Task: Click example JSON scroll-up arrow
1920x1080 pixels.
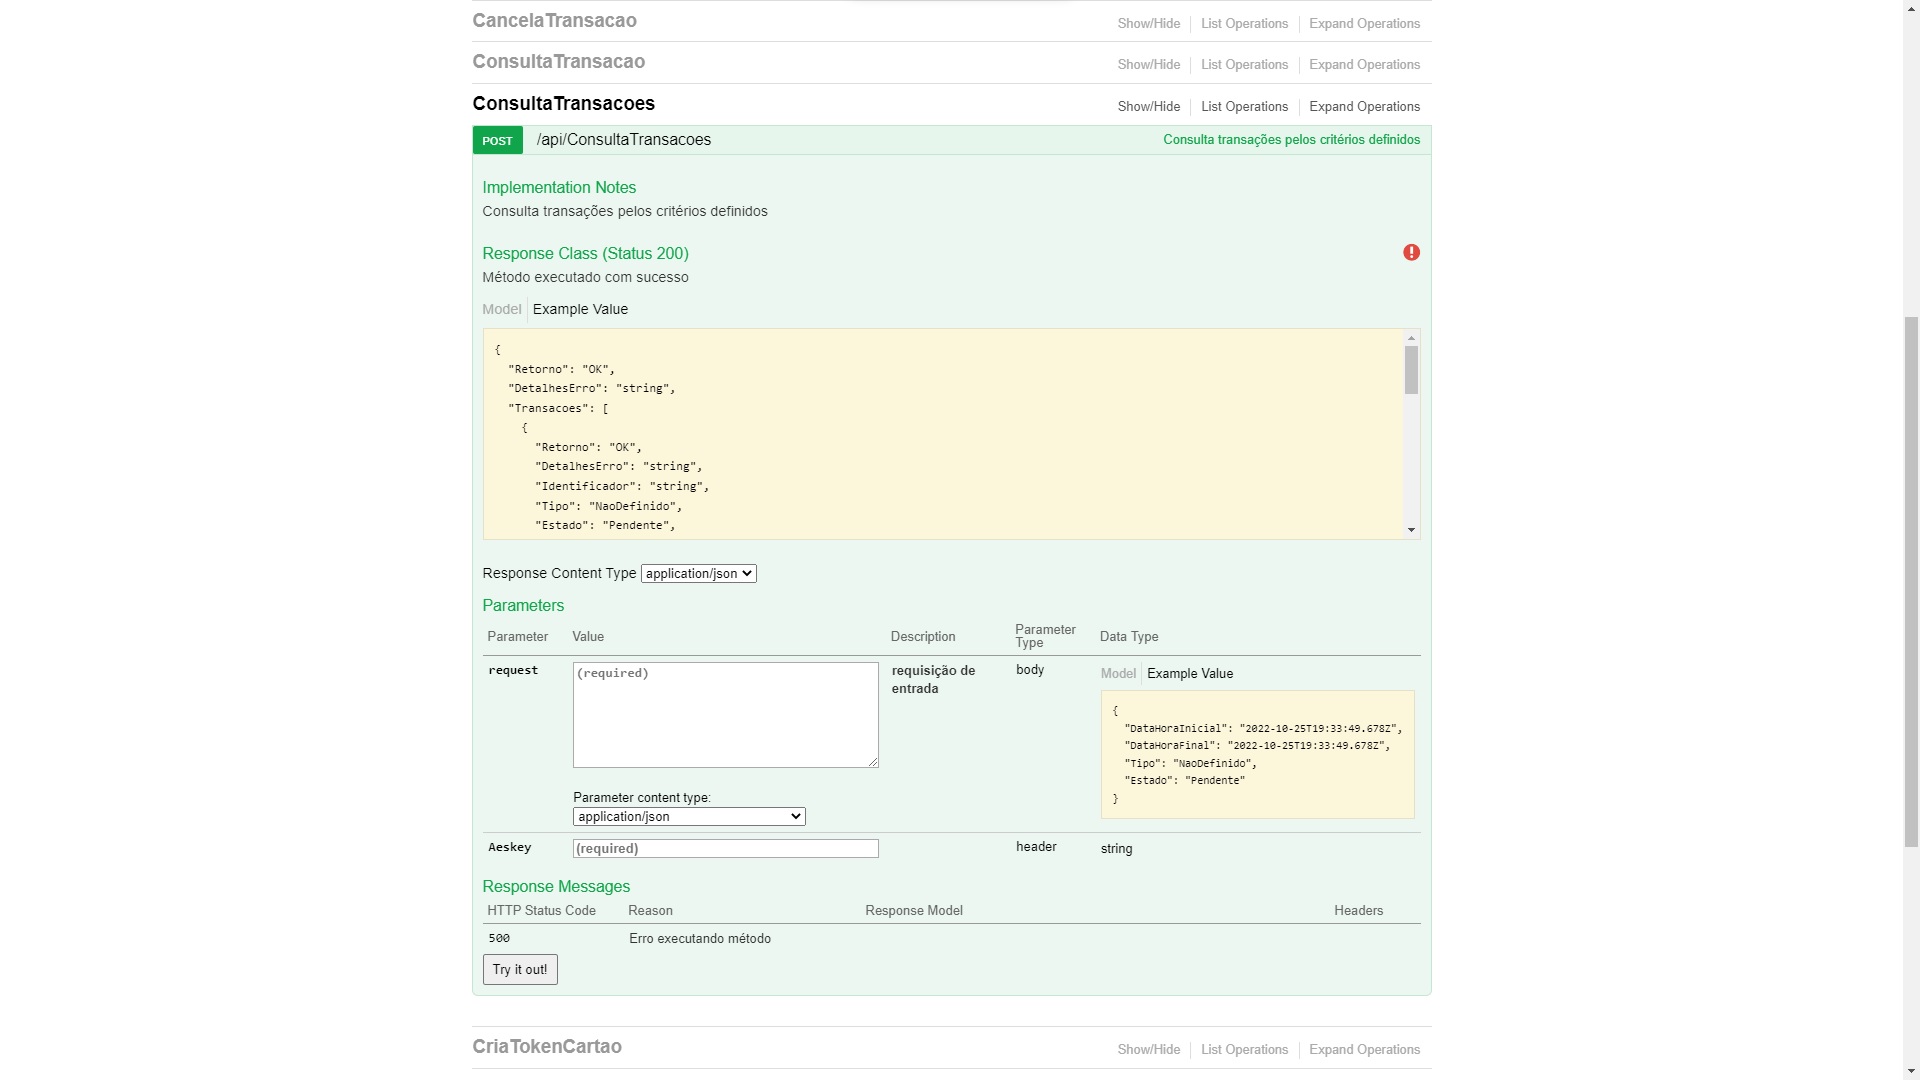Action: [x=1411, y=339]
